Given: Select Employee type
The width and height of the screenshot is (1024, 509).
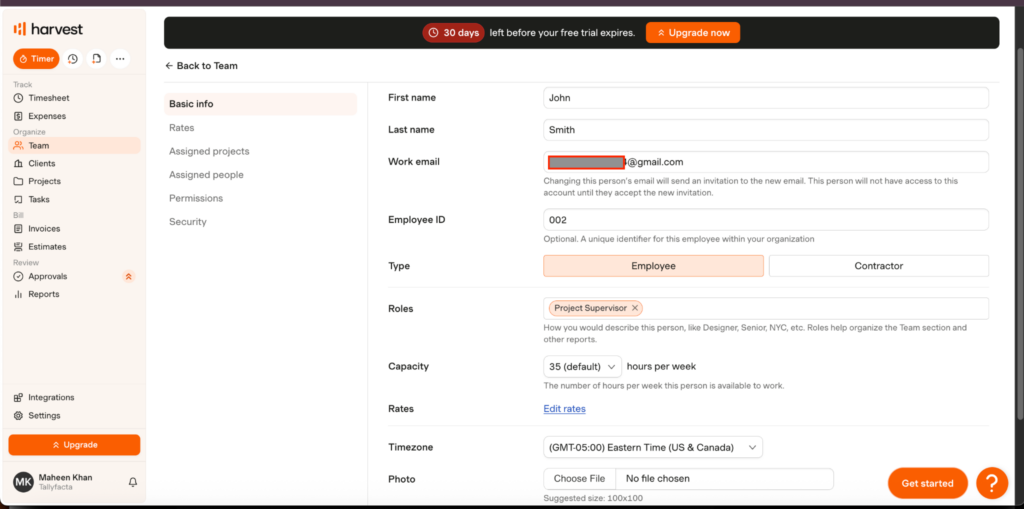Looking at the screenshot, I should tap(653, 266).
